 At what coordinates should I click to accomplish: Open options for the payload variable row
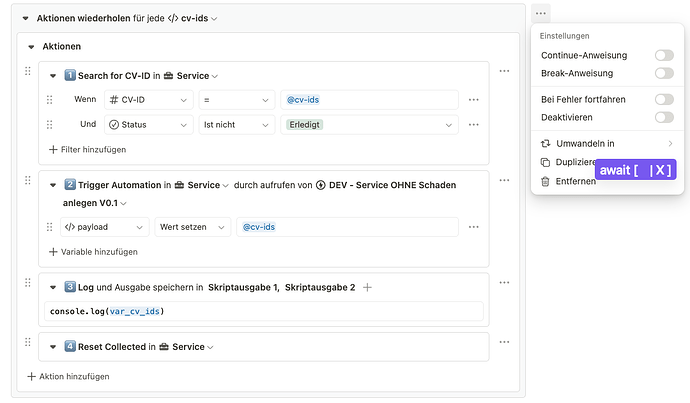click(x=474, y=227)
